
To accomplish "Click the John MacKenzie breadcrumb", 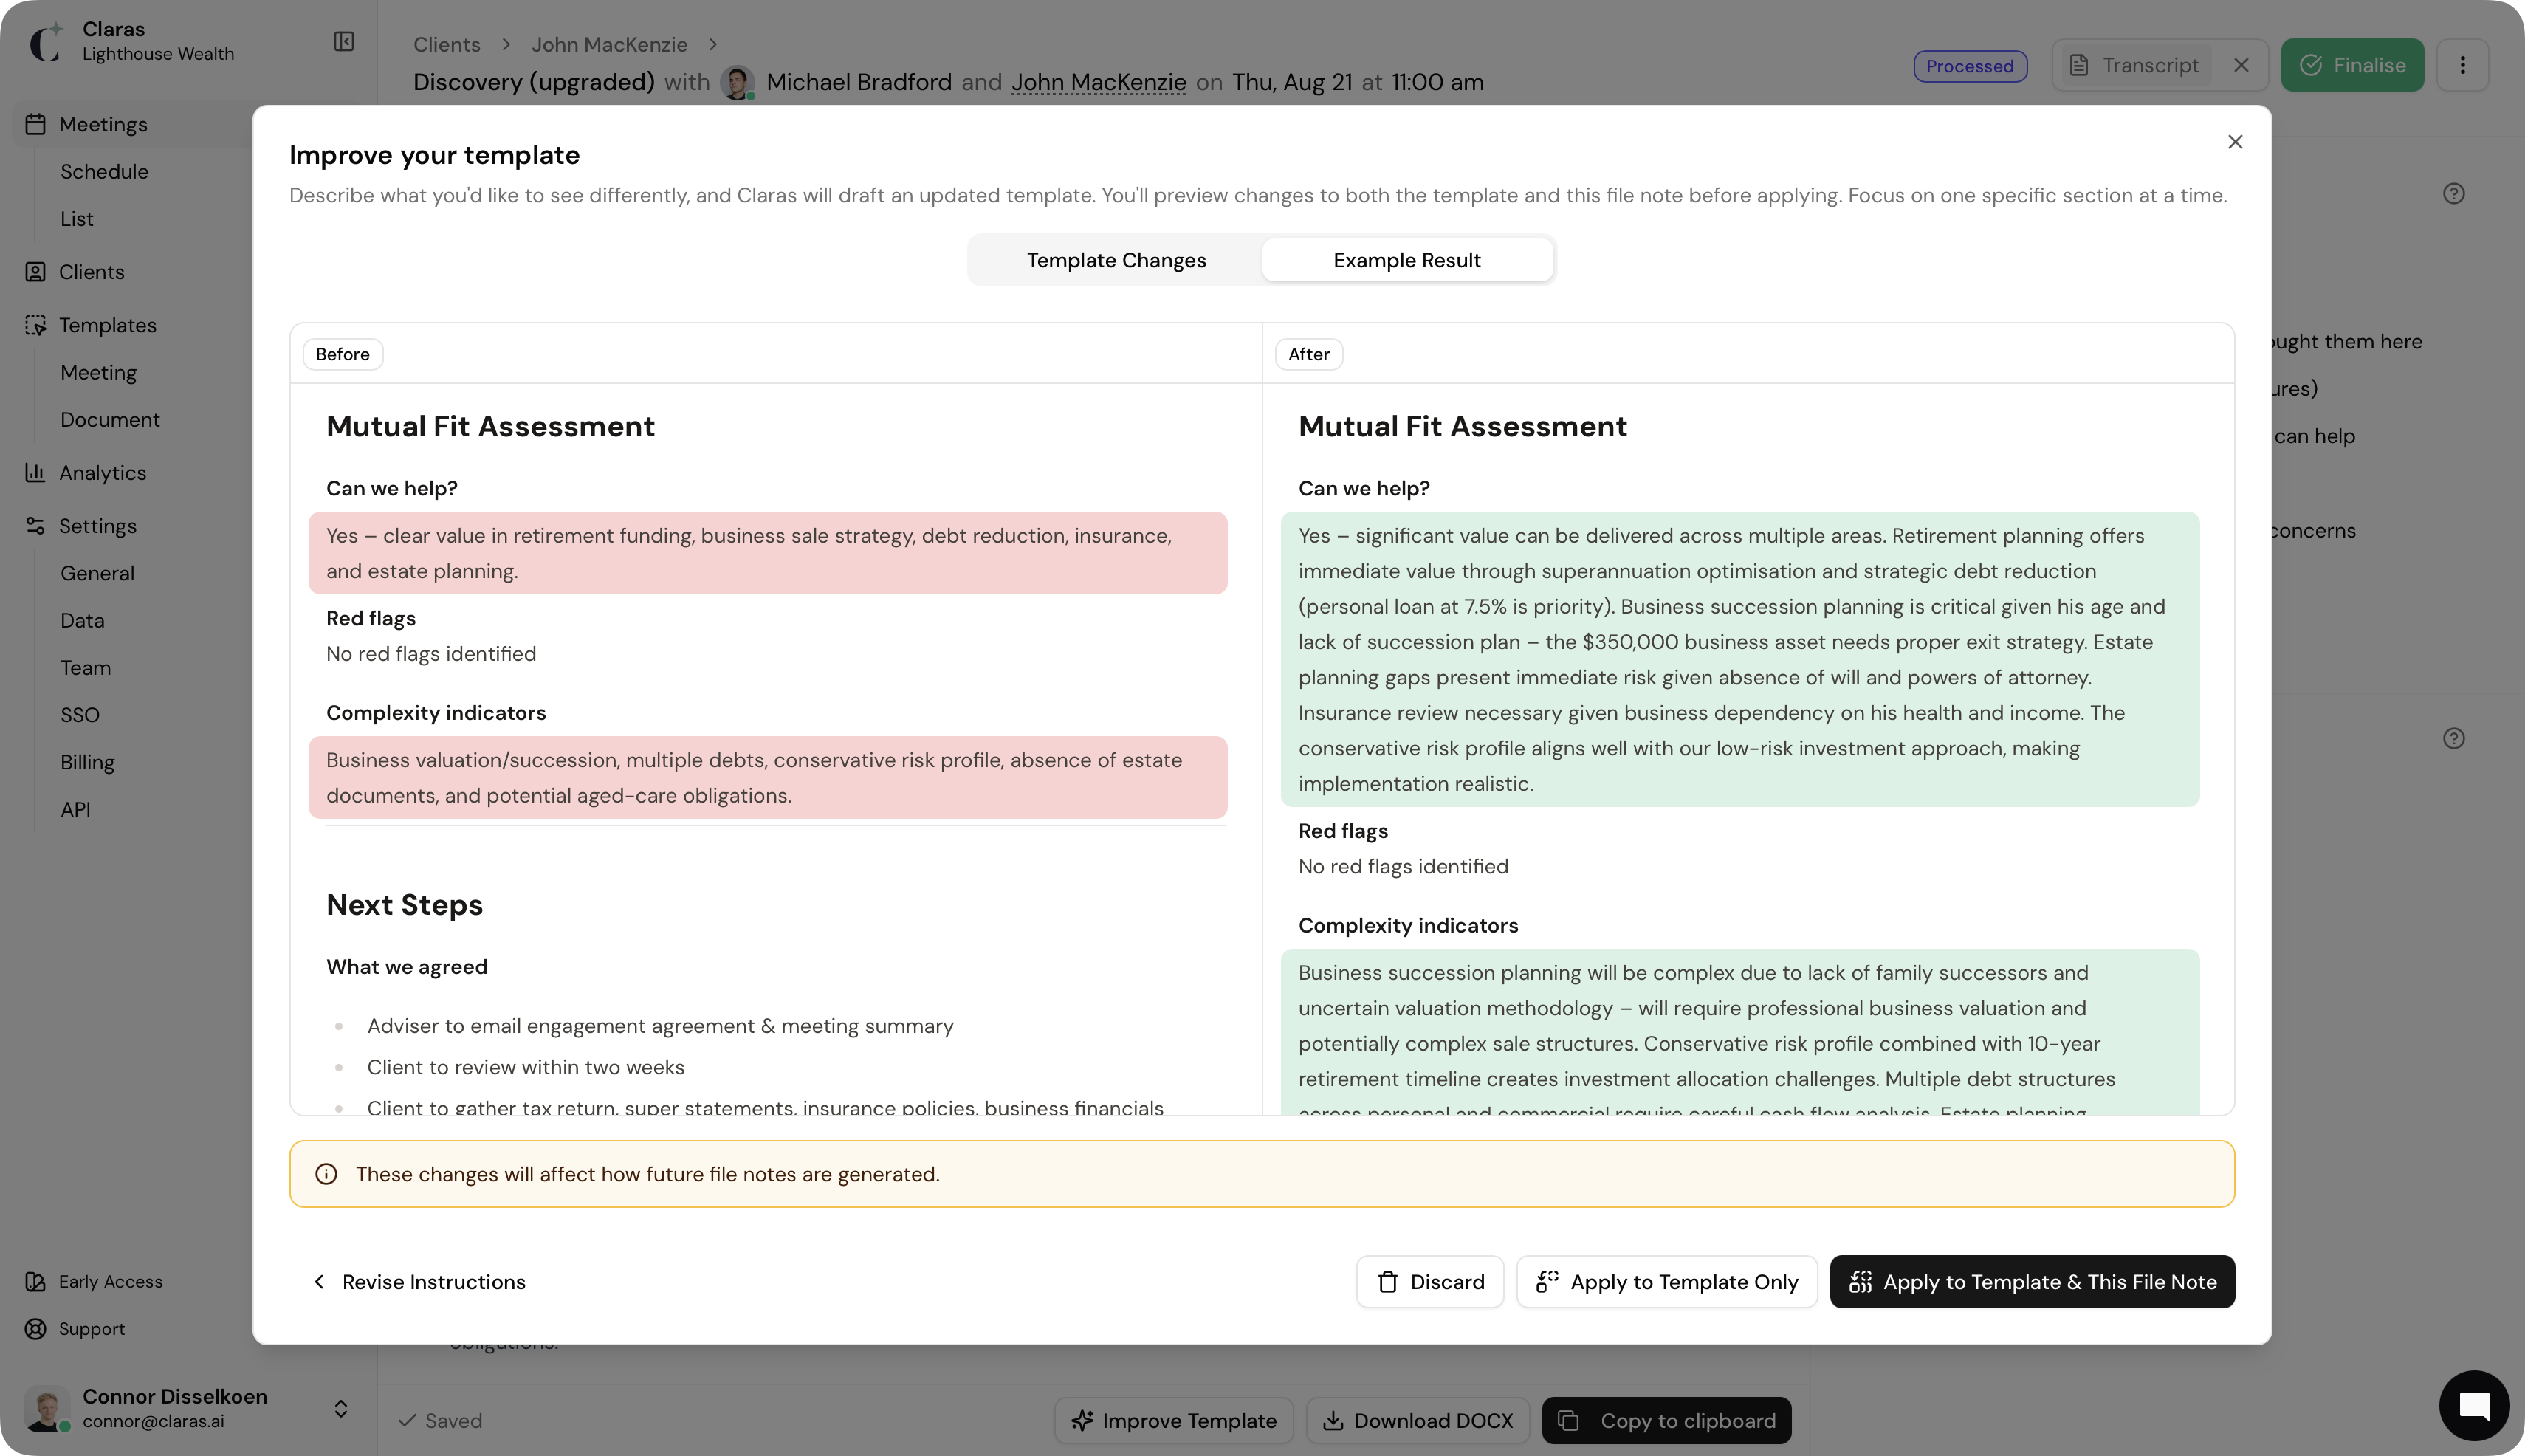I will coord(609,44).
